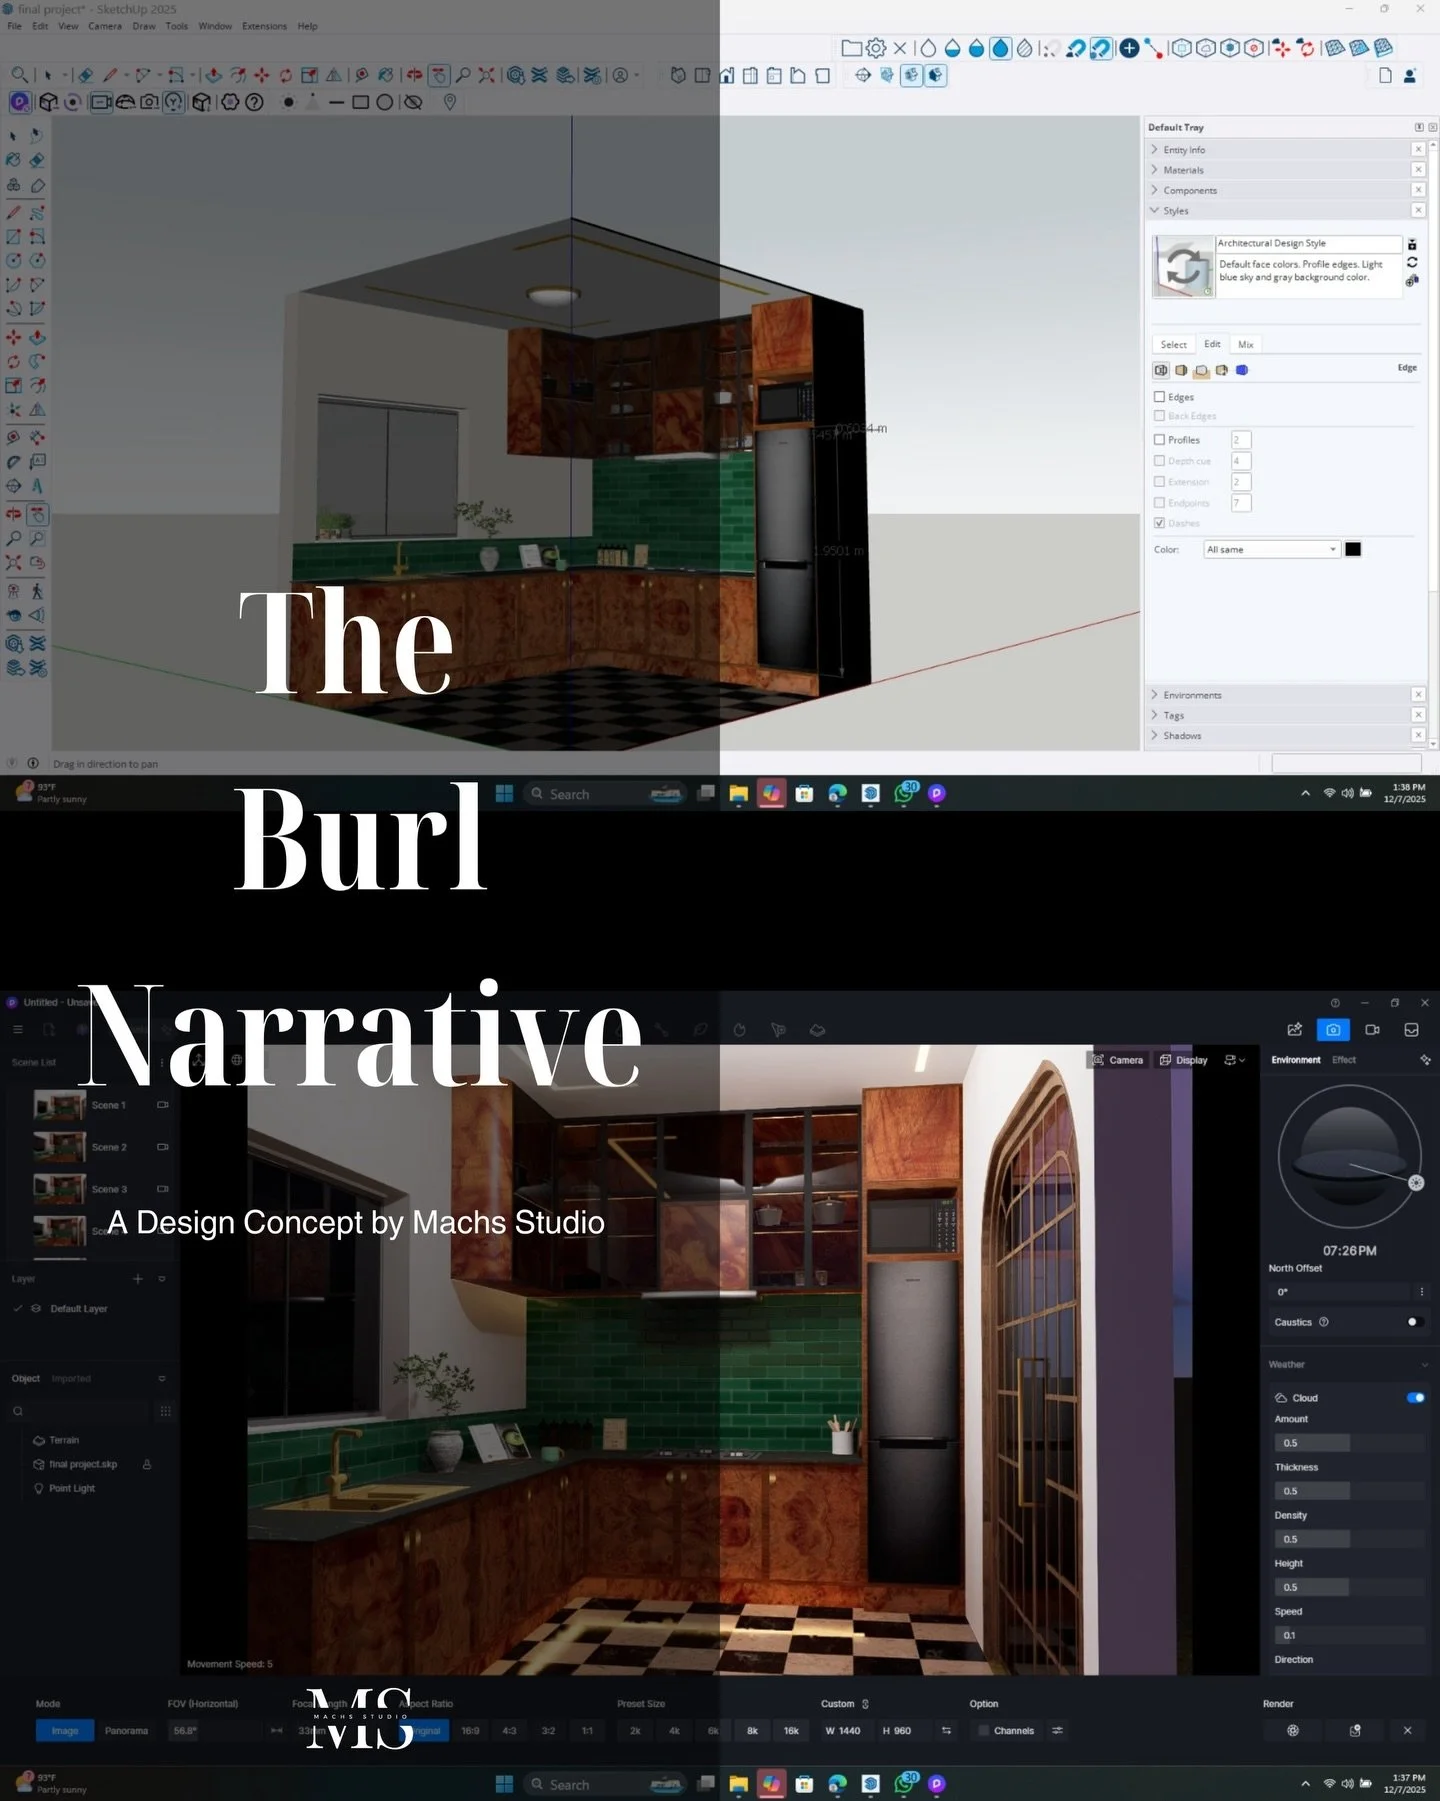The width and height of the screenshot is (1440, 1801).
Task: Click the File Explorer icon on upper taskbar
Action: (739, 794)
